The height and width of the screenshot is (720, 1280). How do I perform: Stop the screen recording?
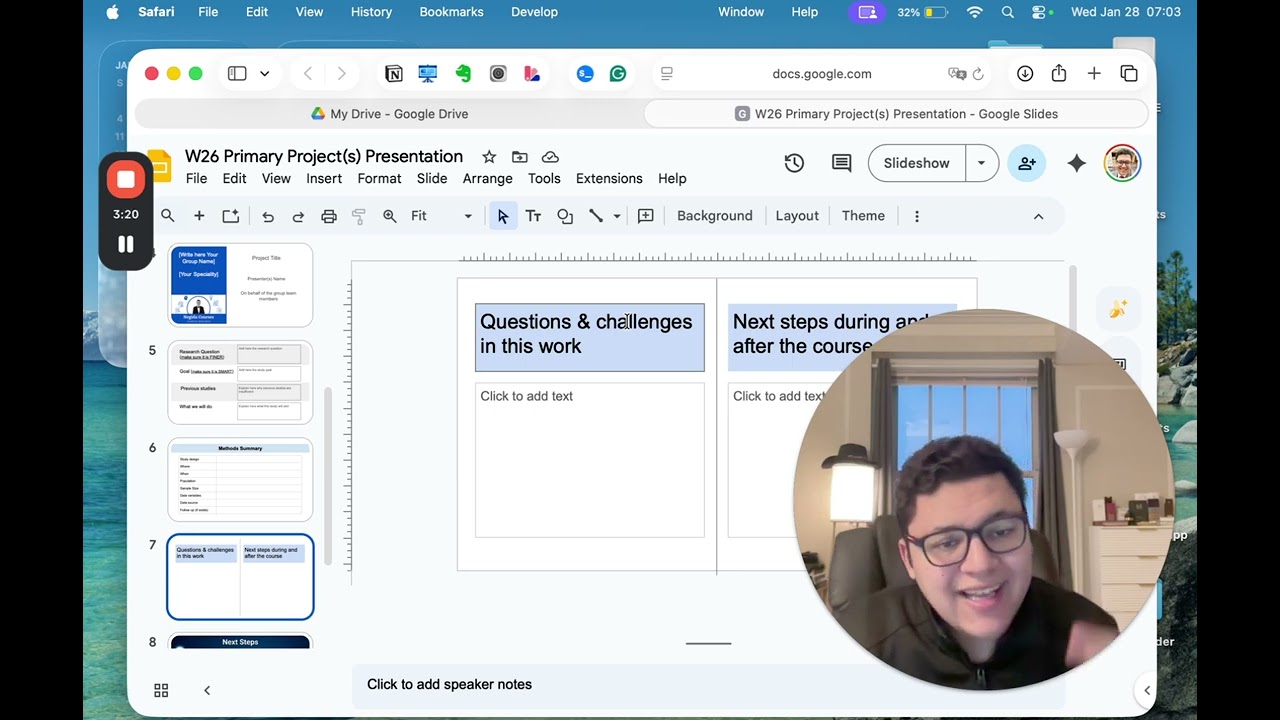(x=126, y=180)
